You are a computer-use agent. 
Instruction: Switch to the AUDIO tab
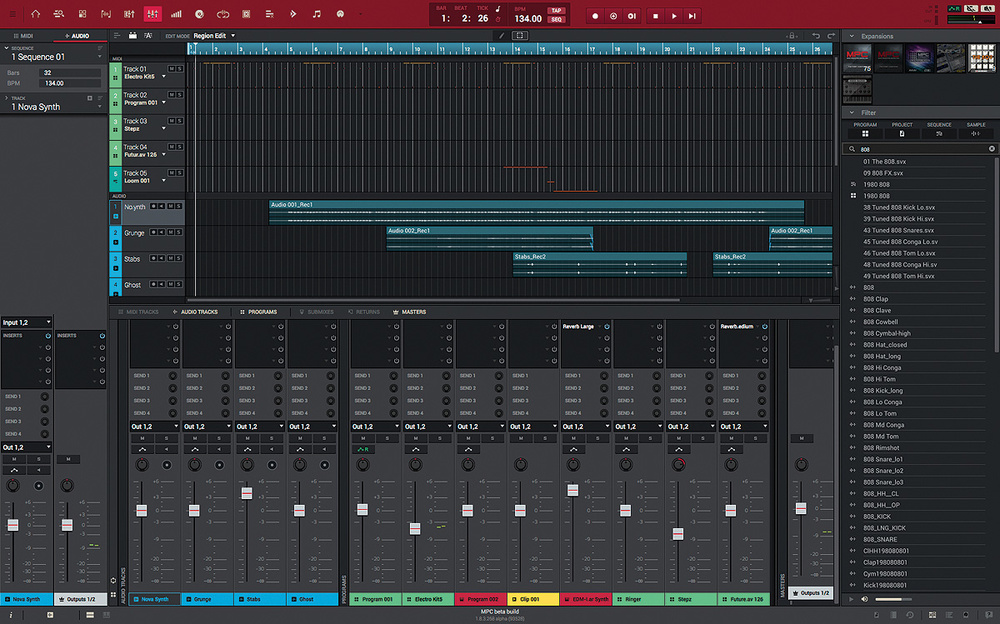tap(77, 36)
